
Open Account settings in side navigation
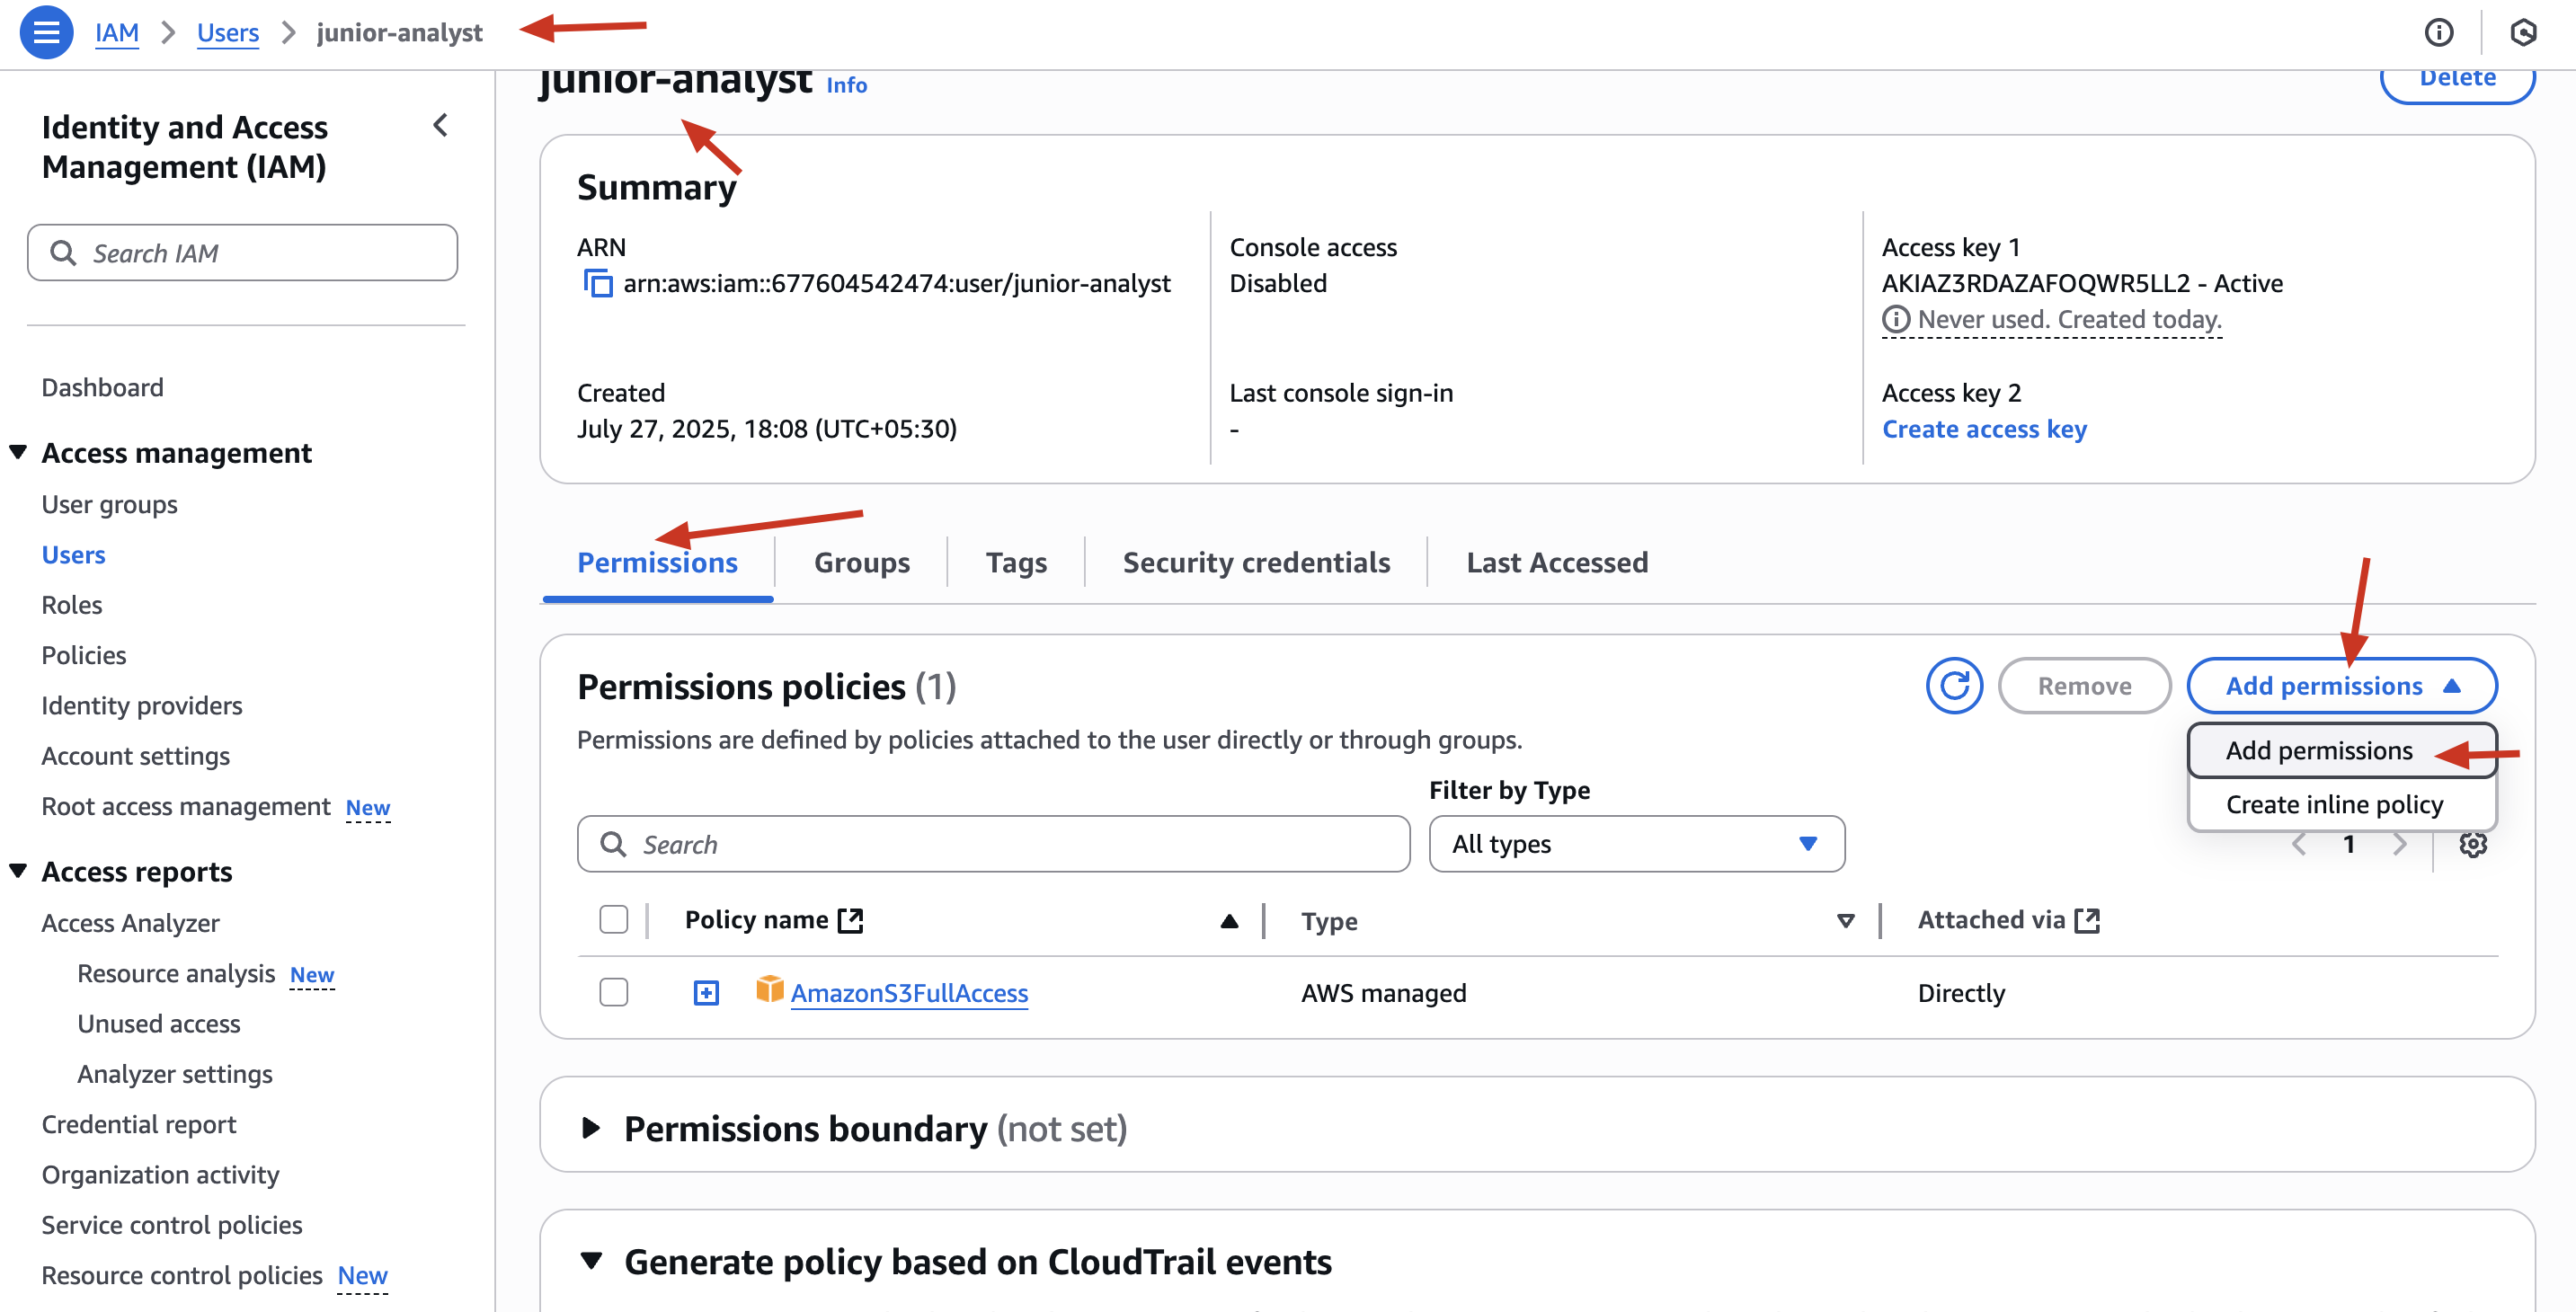[135, 756]
